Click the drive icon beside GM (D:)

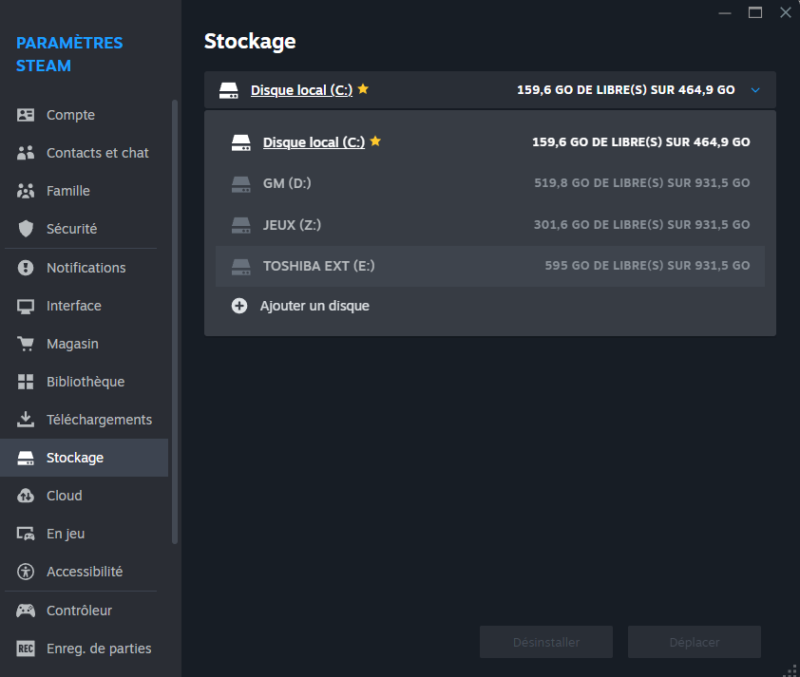(241, 184)
